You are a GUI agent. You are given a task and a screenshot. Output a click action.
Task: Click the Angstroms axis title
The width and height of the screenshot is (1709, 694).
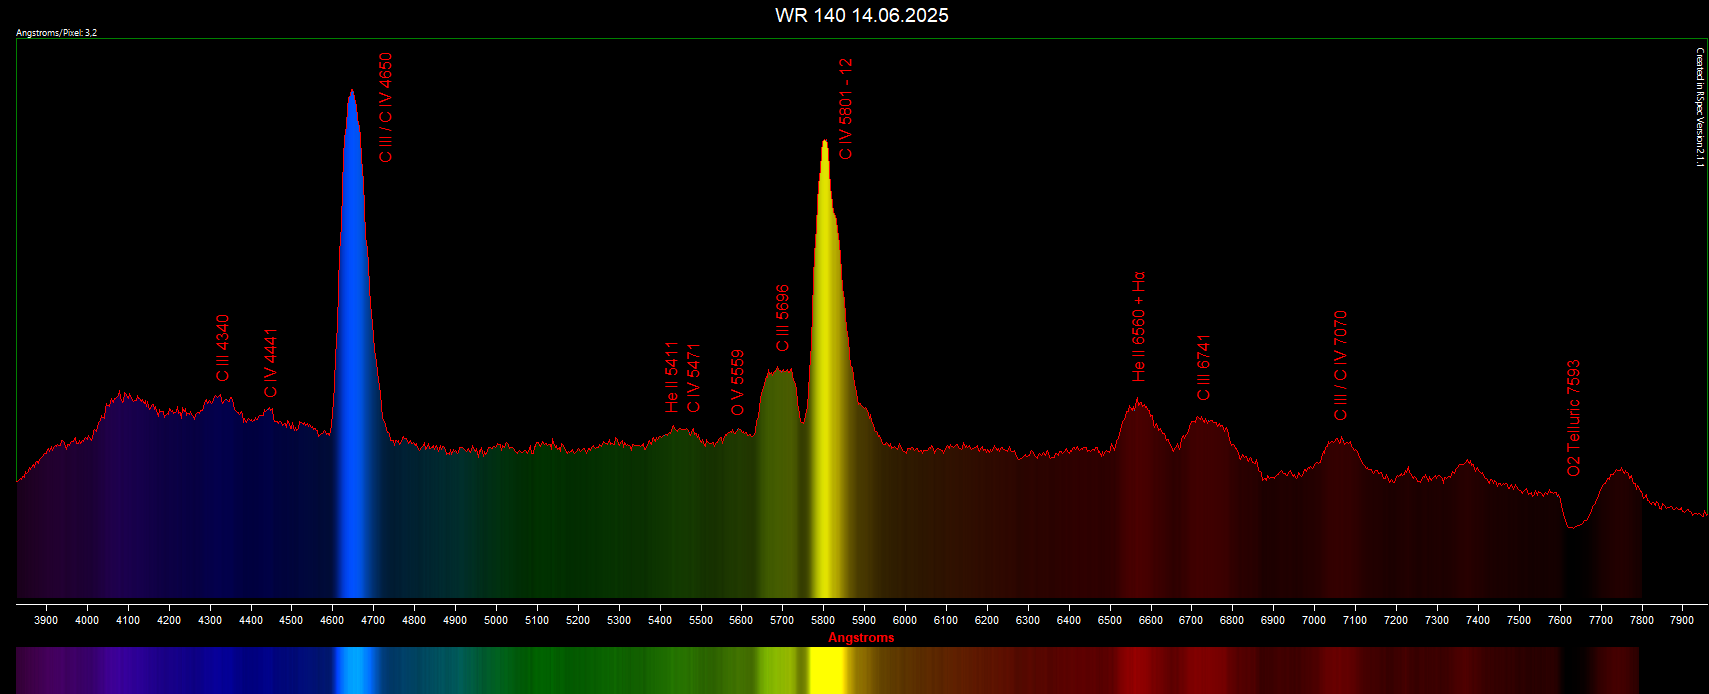coord(861,638)
